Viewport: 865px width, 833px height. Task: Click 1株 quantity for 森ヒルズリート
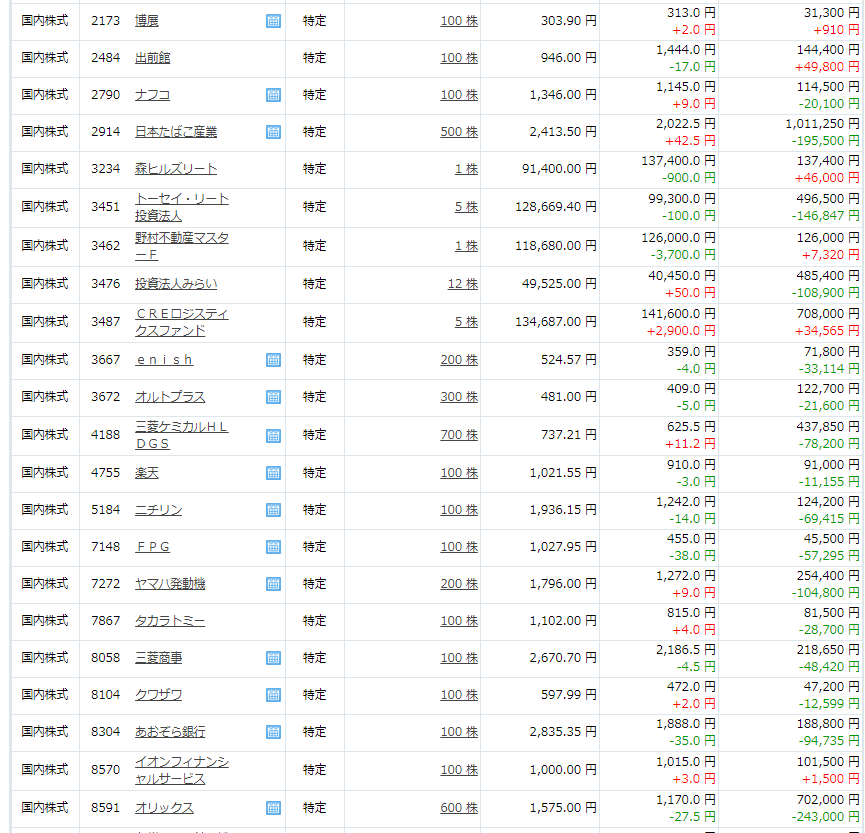(466, 169)
